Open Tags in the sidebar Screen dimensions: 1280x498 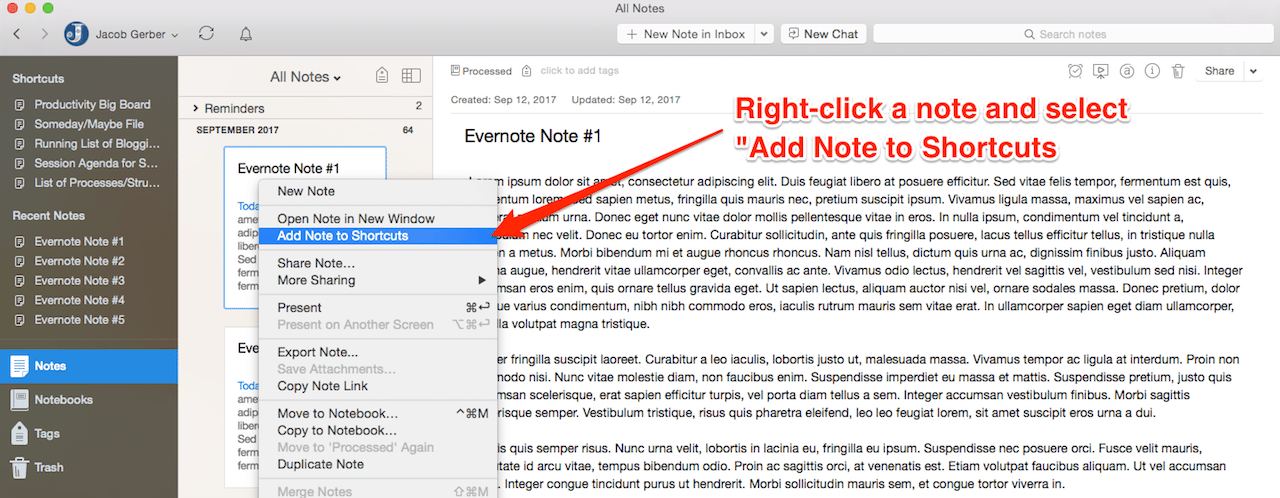tap(89, 434)
